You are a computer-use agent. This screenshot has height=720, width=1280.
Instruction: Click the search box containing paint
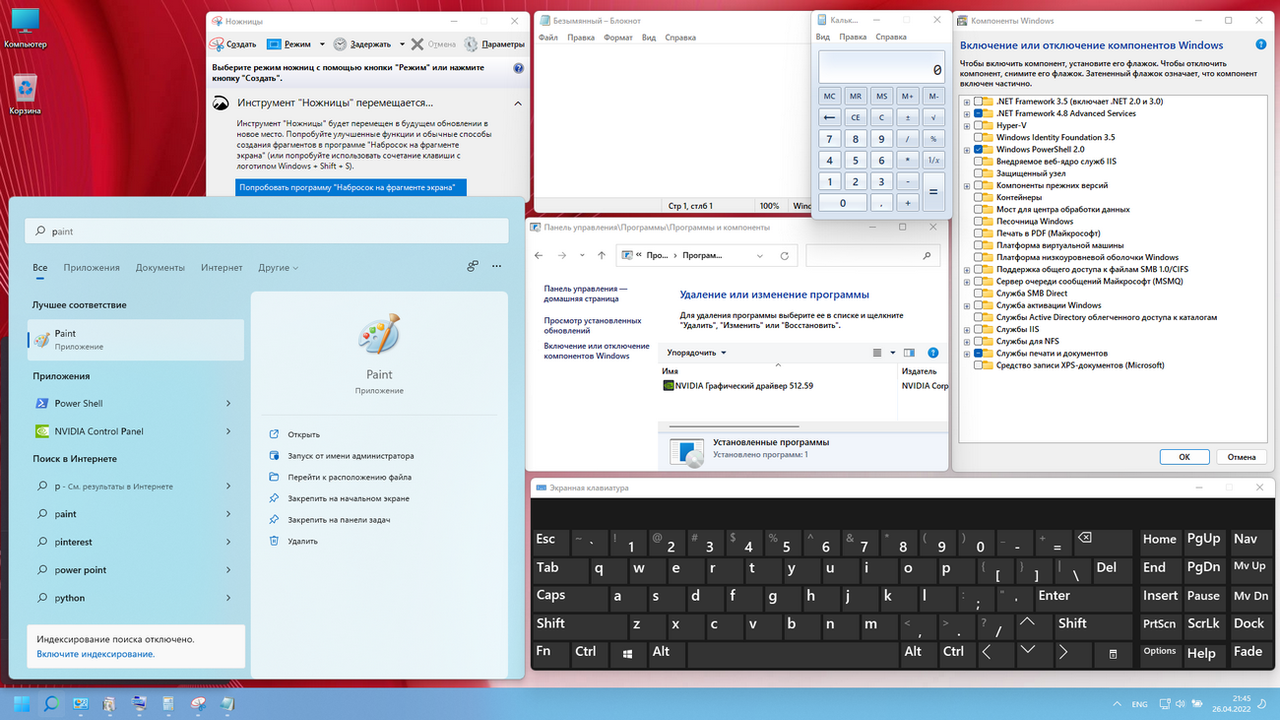pos(266,231)
